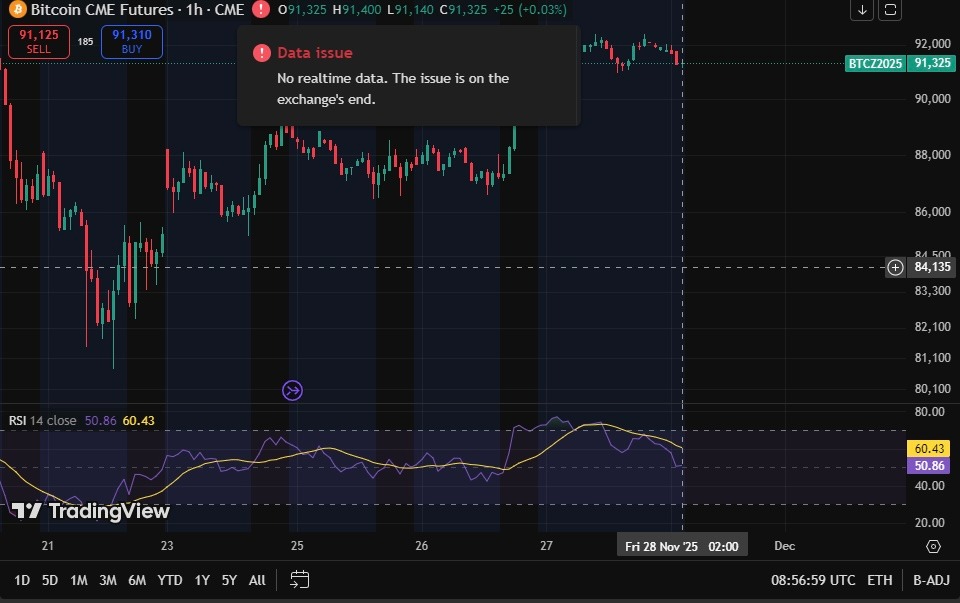The height and width of the screenshot is (603, 960).
Task: Select the All timeframe range
Action: (256, 579)
